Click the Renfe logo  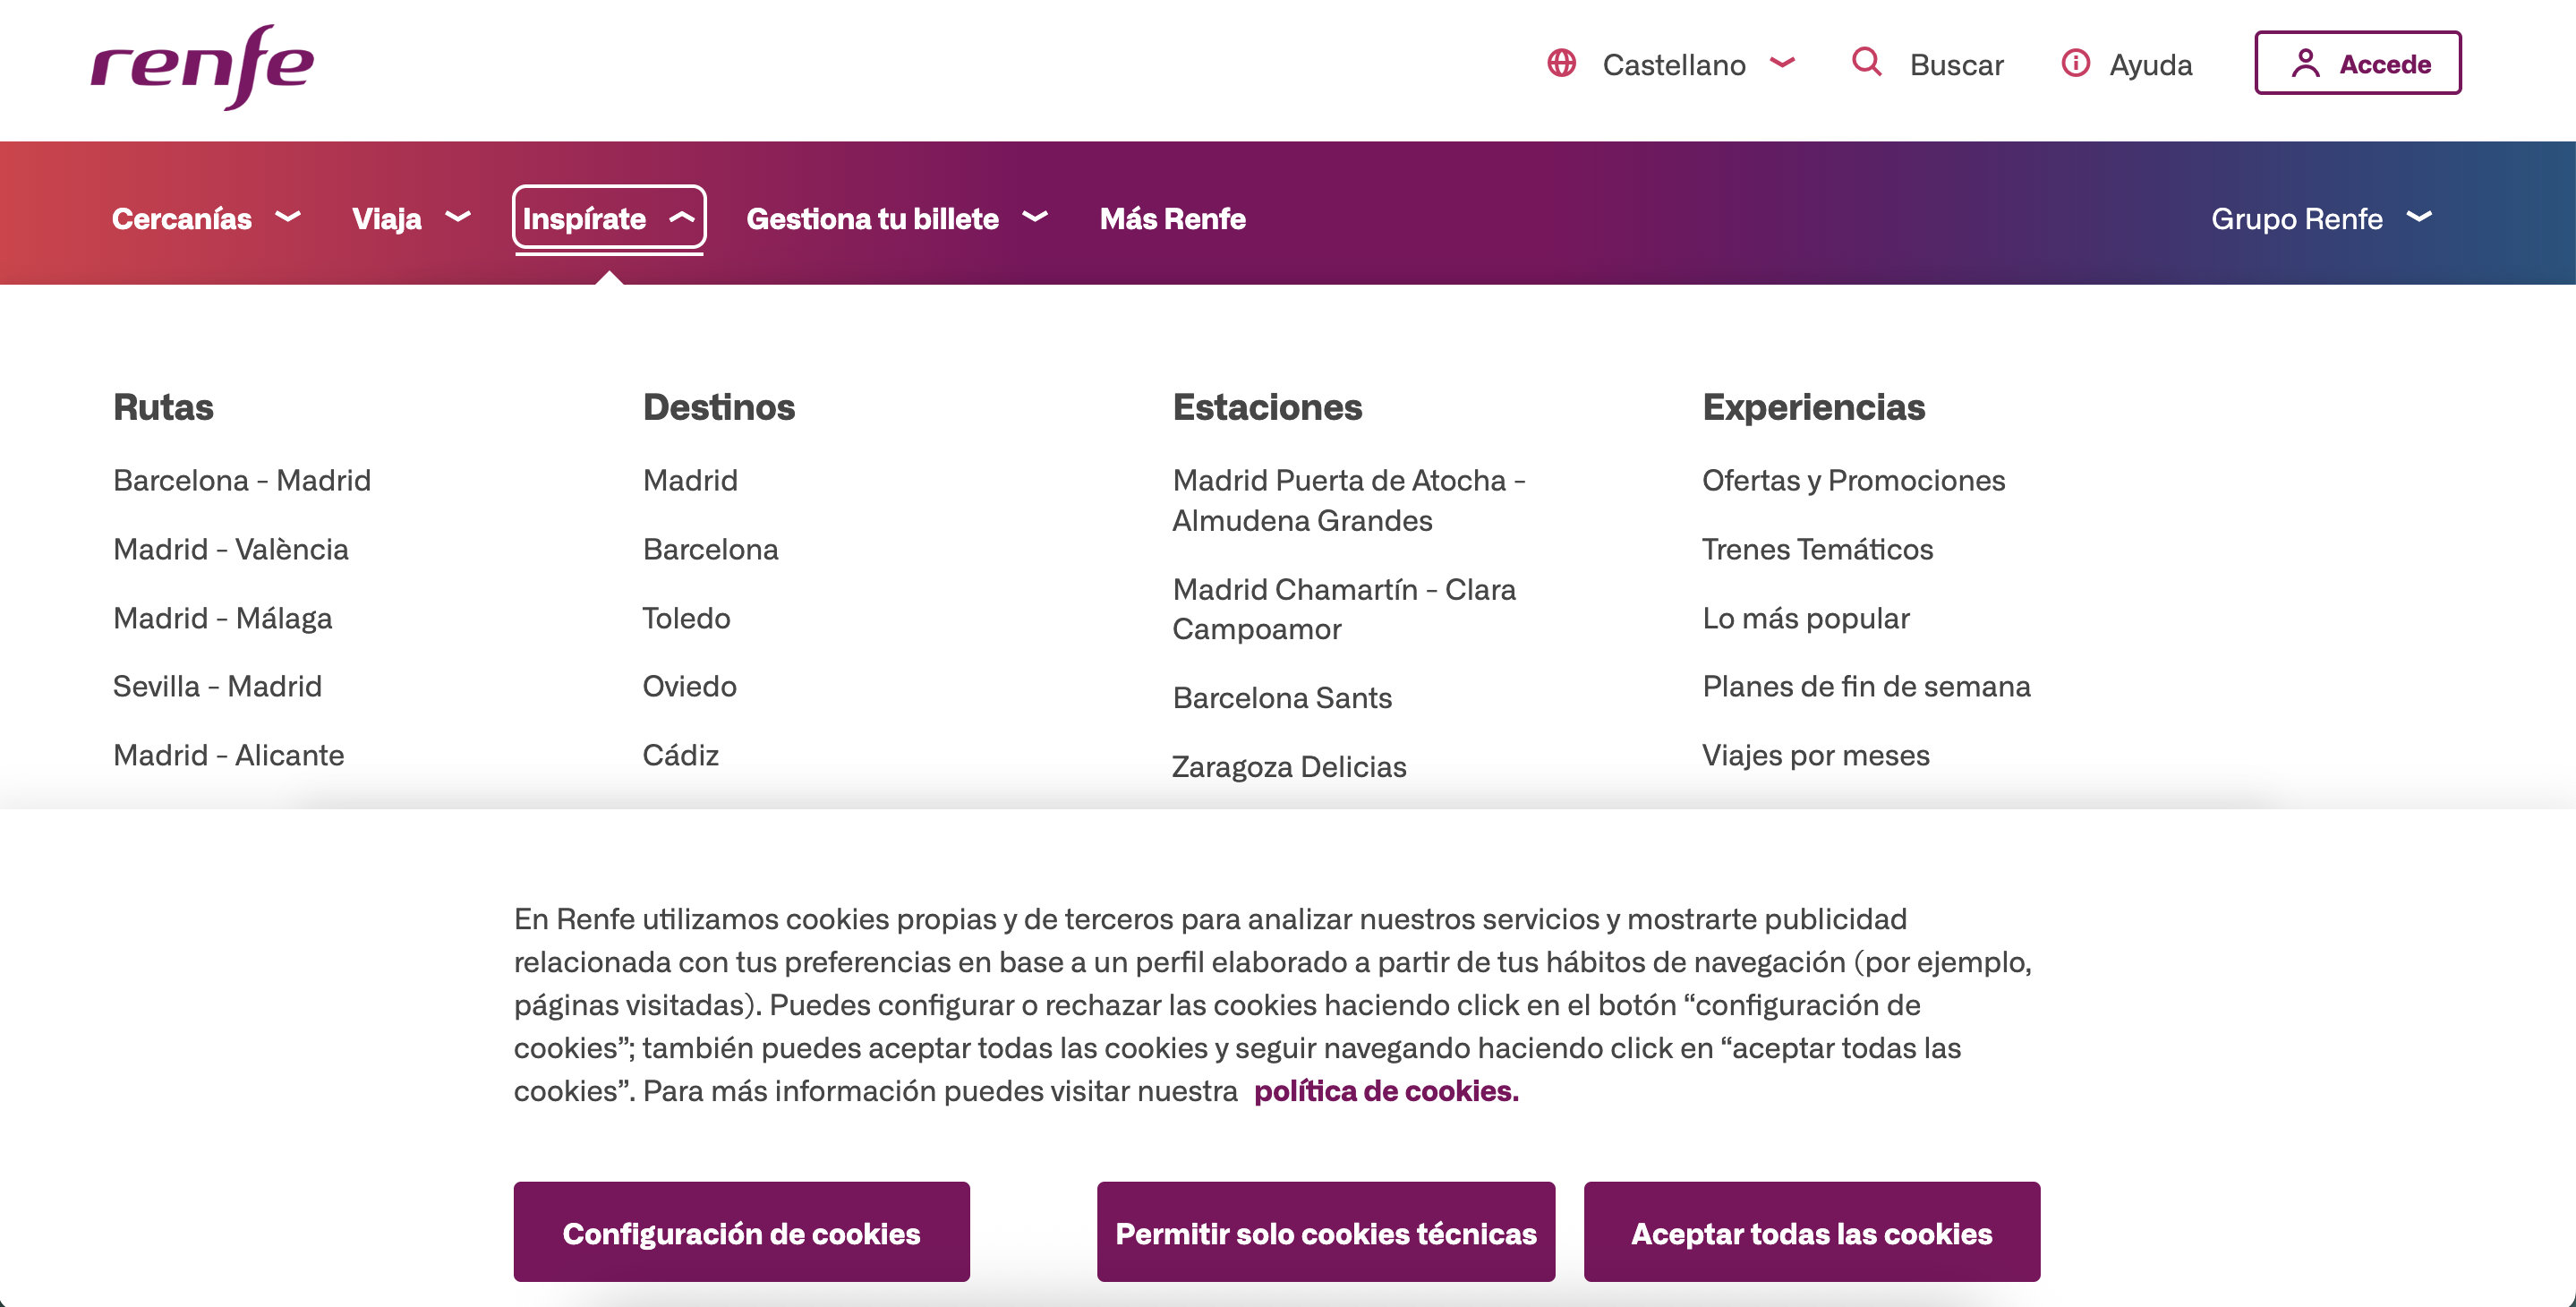coord(202,66)
